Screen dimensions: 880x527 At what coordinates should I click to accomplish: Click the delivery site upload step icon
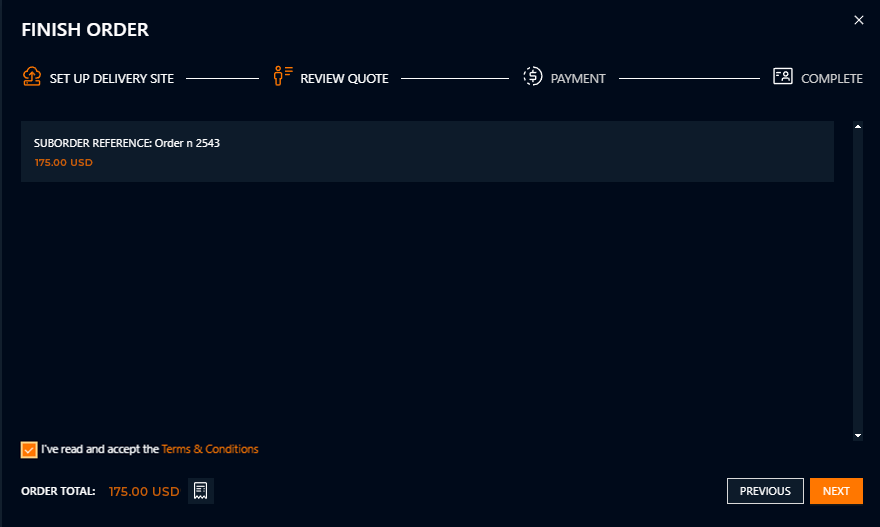pos(32,77)
